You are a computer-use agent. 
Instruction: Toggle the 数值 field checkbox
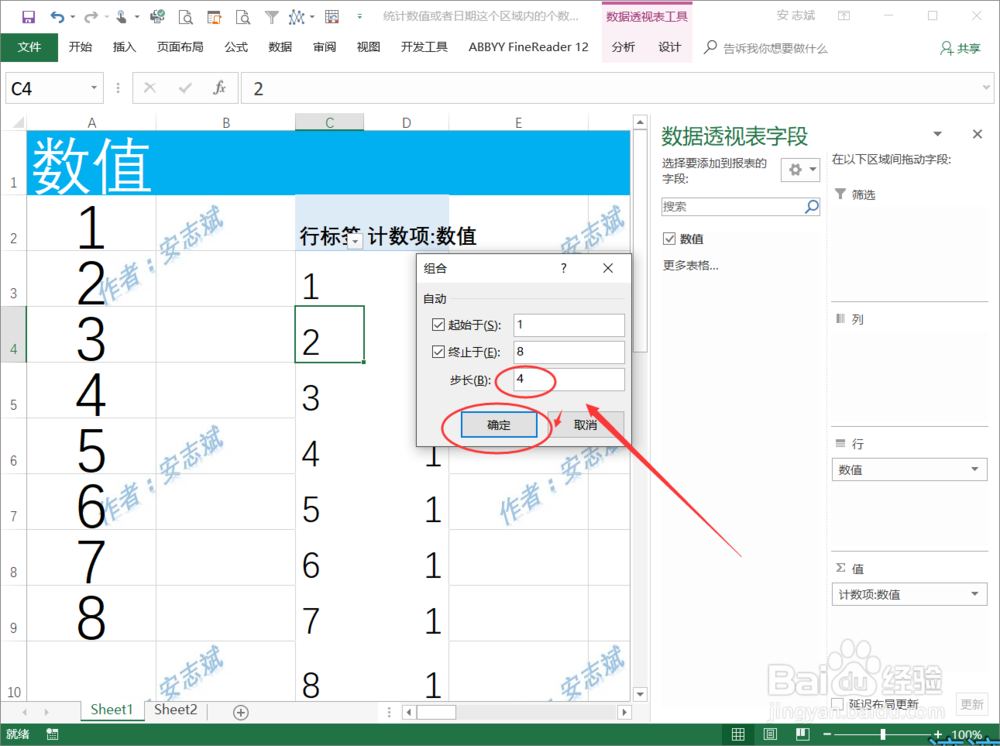click(x=669, y=238)
